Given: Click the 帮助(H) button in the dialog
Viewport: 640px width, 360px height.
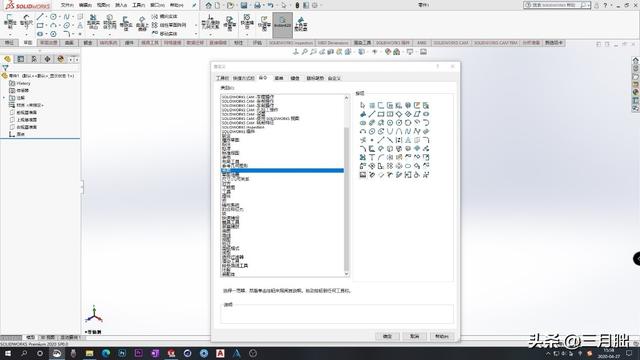Looking at the screenshot, I should pos(442,336).
